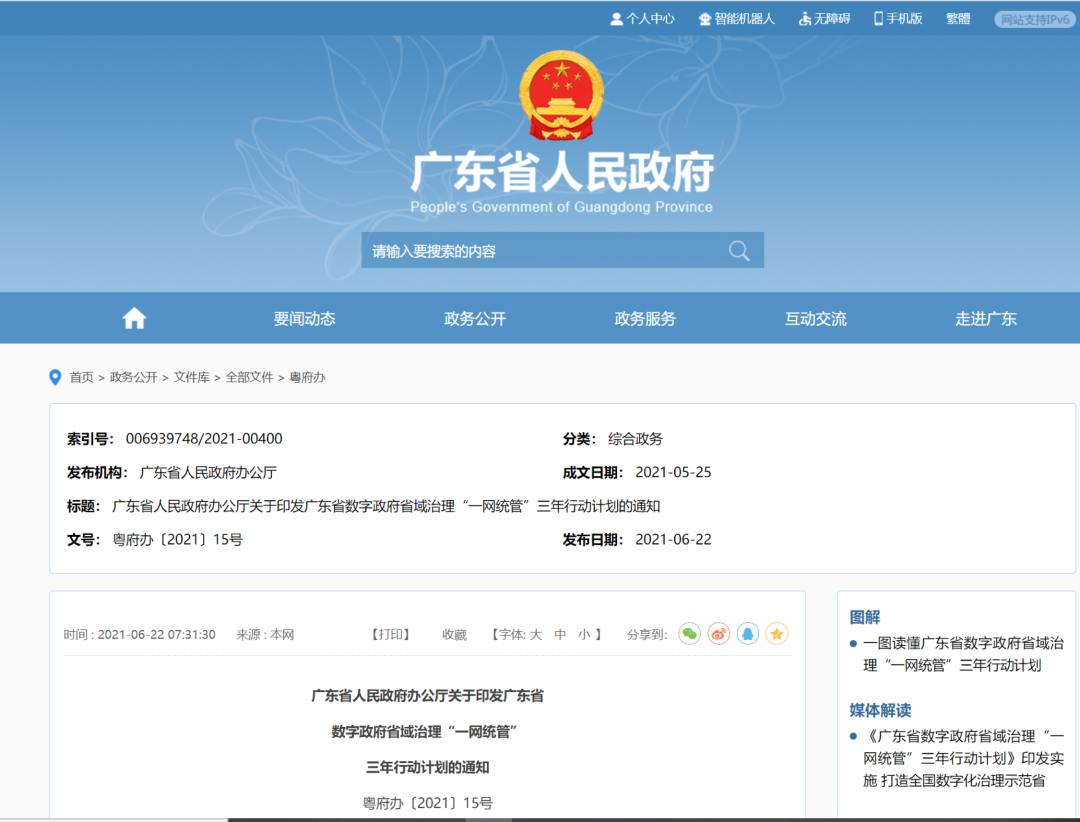This screenshot has width=1080, height=822.
Task: Open the 政务公开 navigation menu
Action: [475, 319]
